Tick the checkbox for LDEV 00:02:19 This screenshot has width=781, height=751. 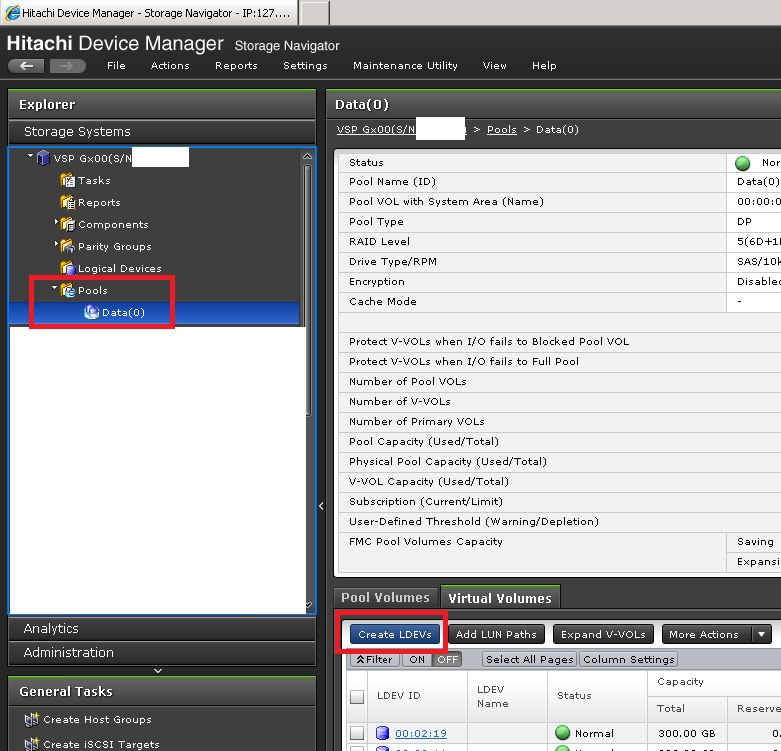(357, 733)
